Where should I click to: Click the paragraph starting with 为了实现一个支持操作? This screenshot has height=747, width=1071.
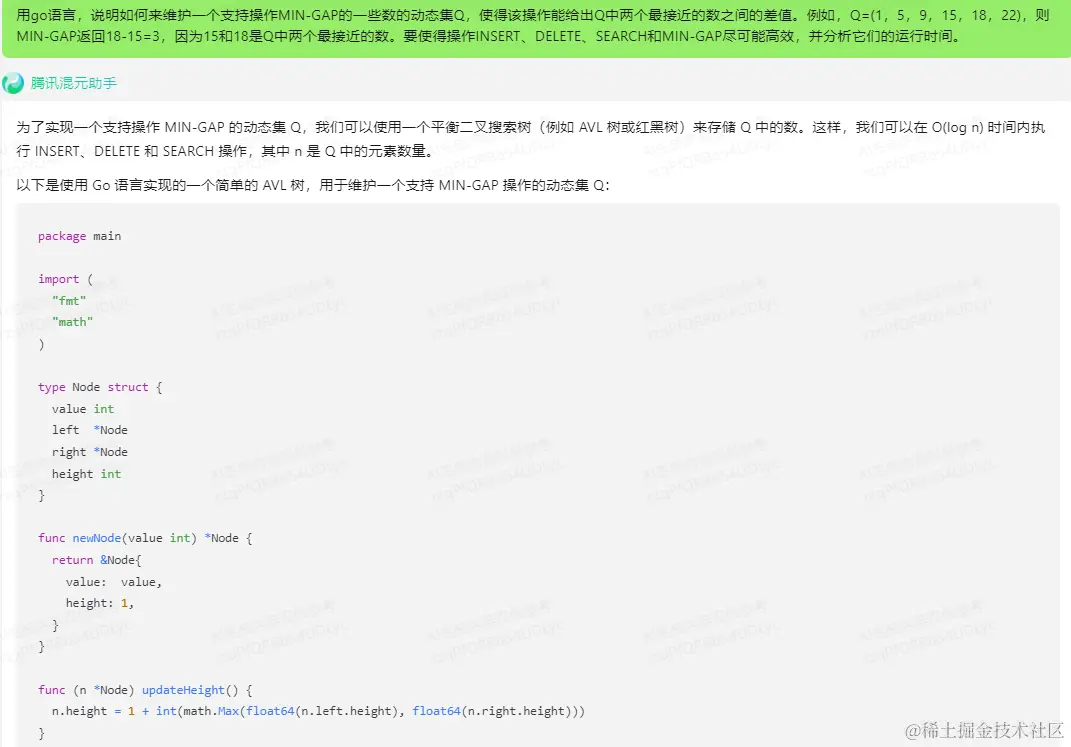tap(531, 139)
